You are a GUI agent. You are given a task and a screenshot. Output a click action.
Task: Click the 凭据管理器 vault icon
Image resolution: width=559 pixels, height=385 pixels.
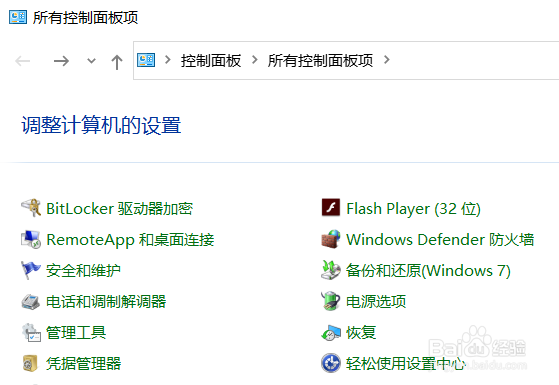pyautogui.click(x=31, y=364)
